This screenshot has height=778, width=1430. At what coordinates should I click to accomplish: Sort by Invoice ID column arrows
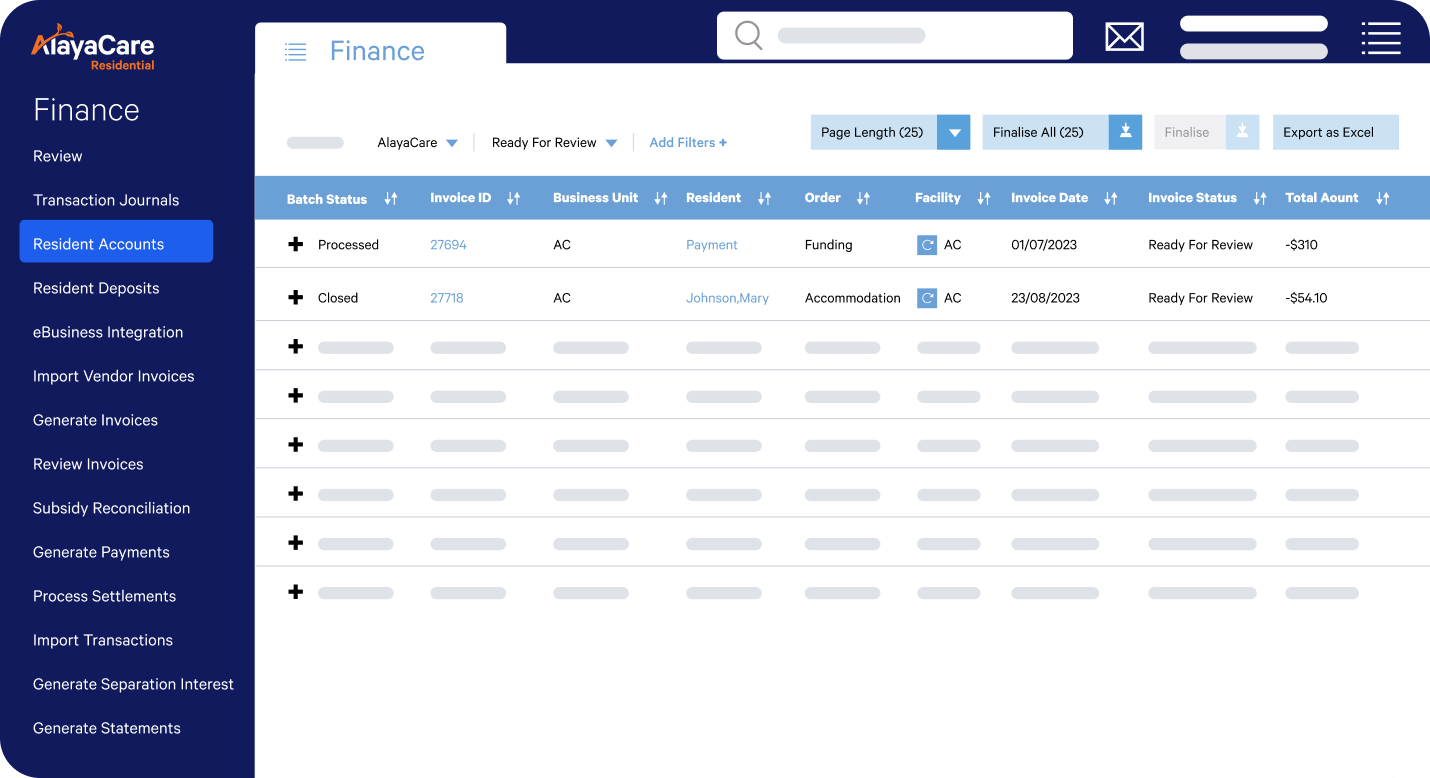tap(513, 199)
